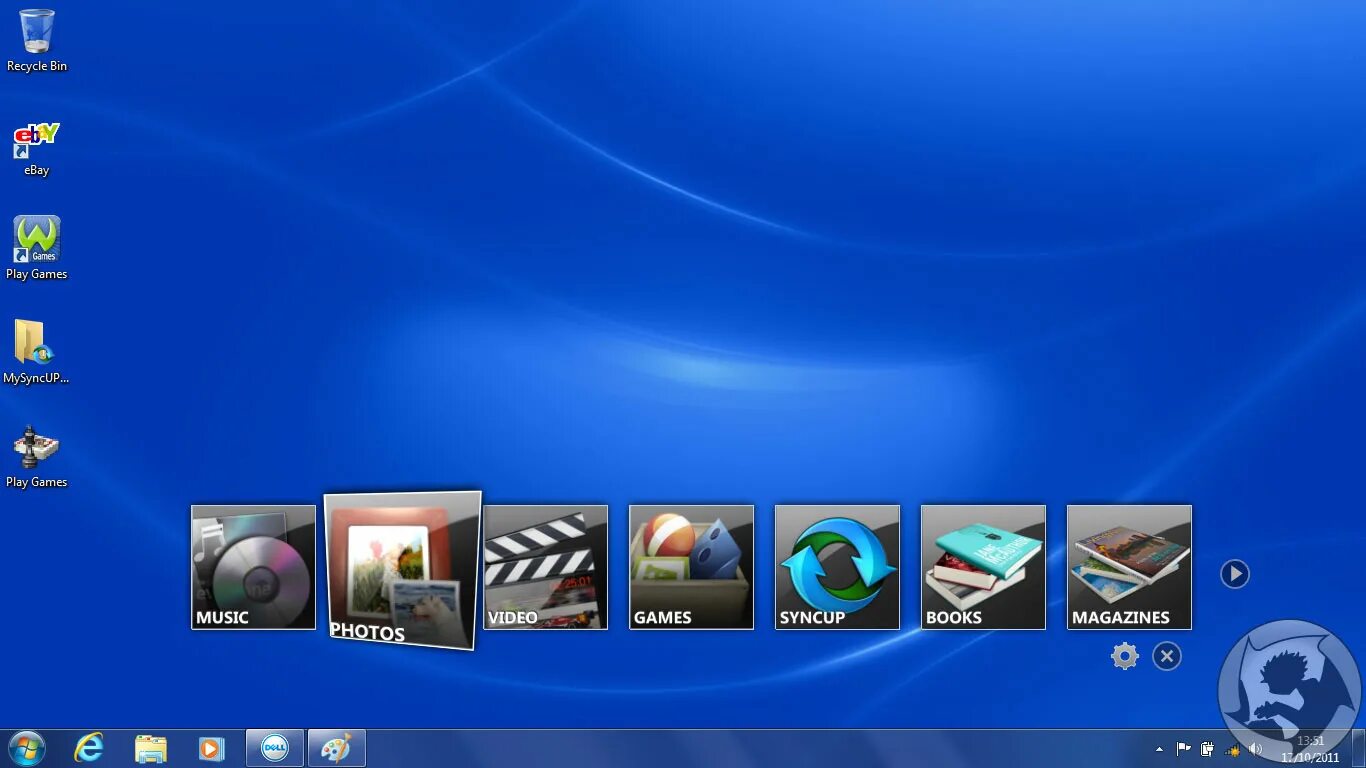The height and width of the screenshot is (768, 1366).
Task: Switch to Dell Stage taskbar button
Action: click(x=275, y=748)
